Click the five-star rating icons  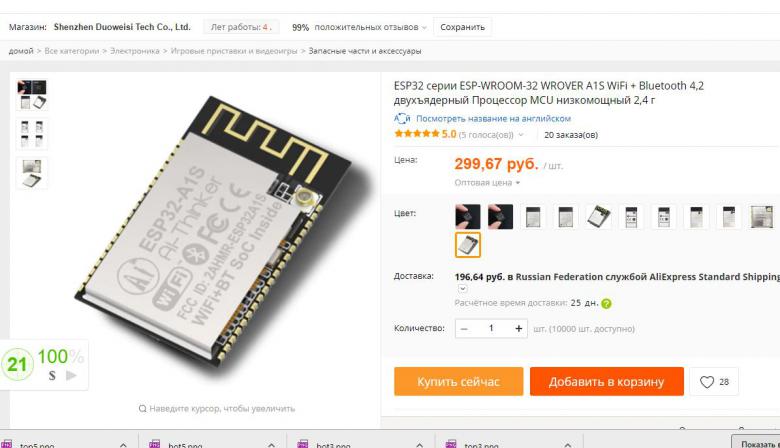(x=417, y=134)
